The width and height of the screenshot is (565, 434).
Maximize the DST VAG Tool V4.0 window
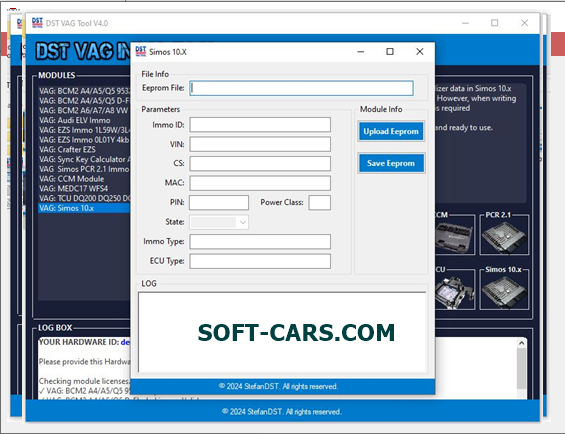(x=495, y=23)
